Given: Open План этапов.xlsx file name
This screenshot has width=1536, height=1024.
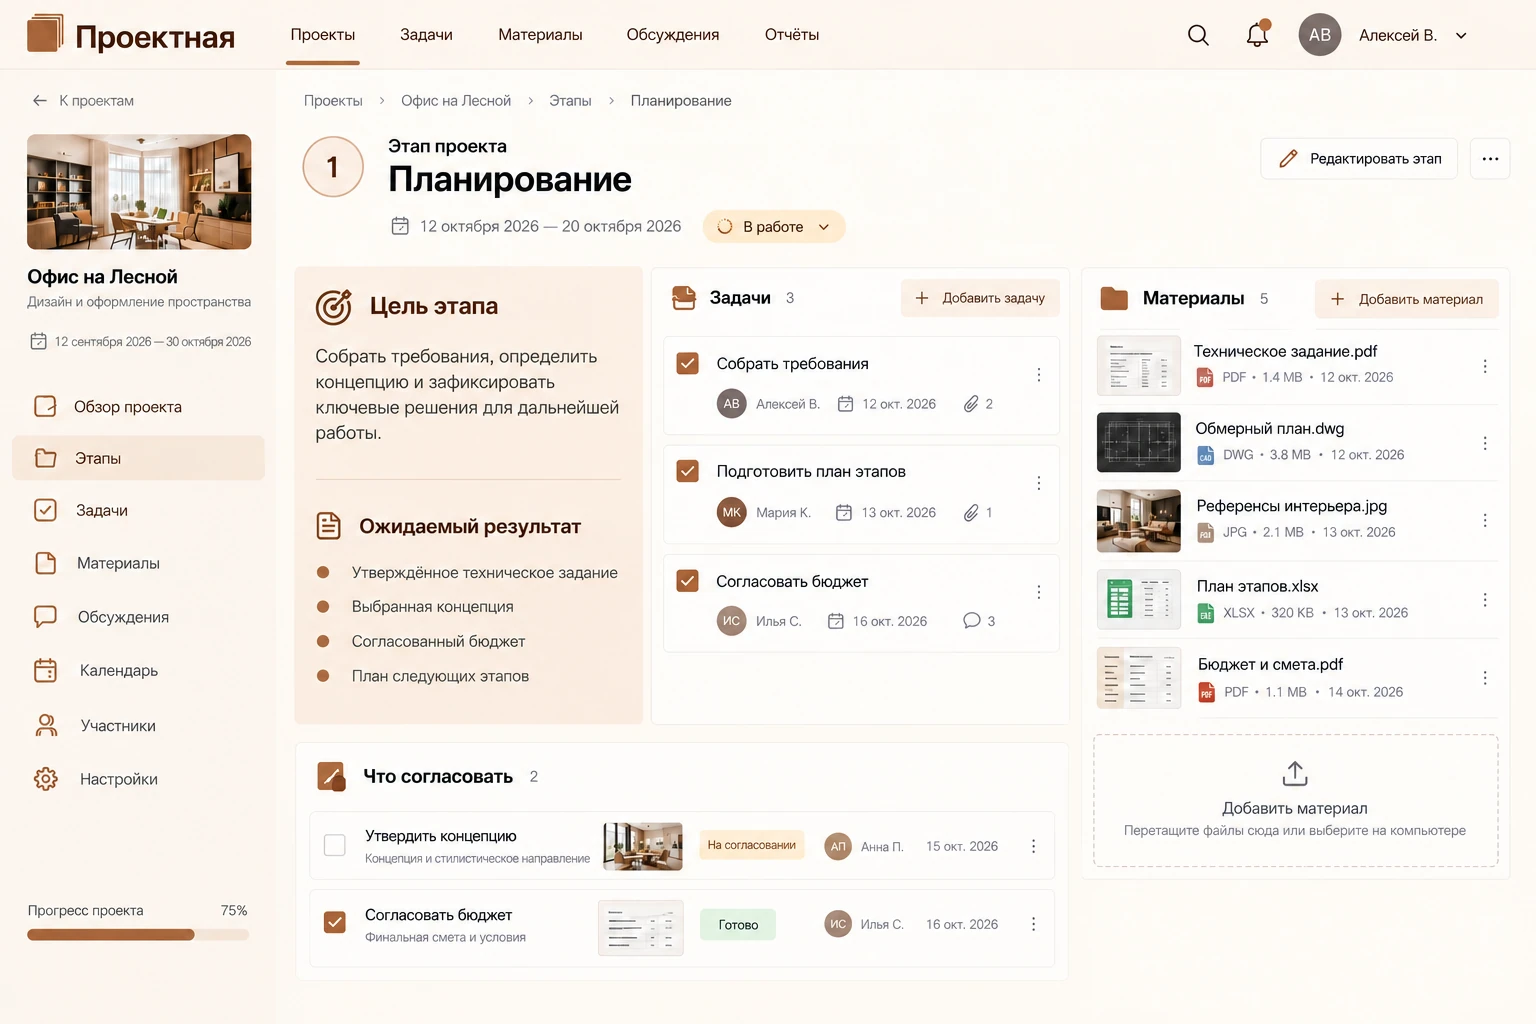Looking at the screenshot, I should coord(1257,586).
